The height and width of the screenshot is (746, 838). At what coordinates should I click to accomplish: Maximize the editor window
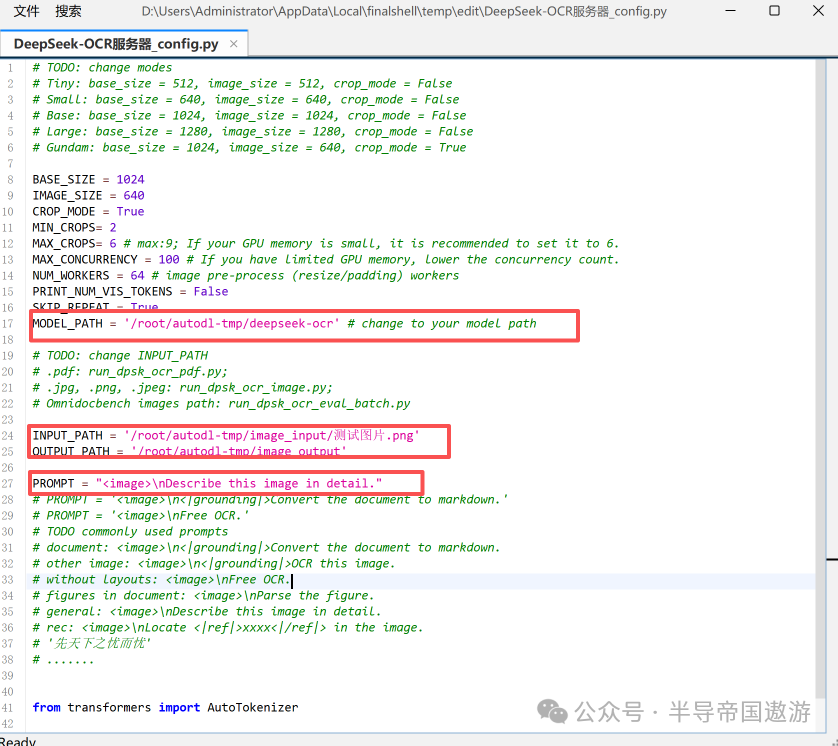774,11
